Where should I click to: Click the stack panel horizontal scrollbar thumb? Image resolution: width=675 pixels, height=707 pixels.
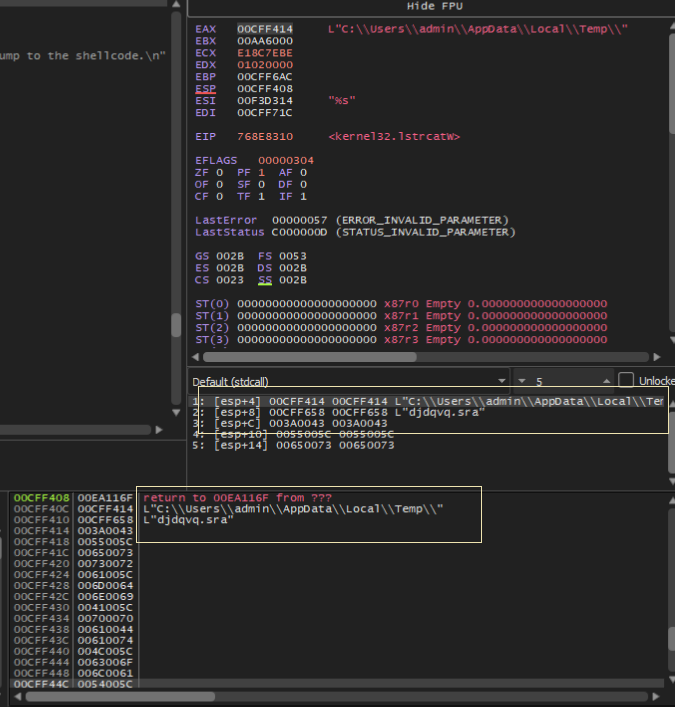coord(120,697)
